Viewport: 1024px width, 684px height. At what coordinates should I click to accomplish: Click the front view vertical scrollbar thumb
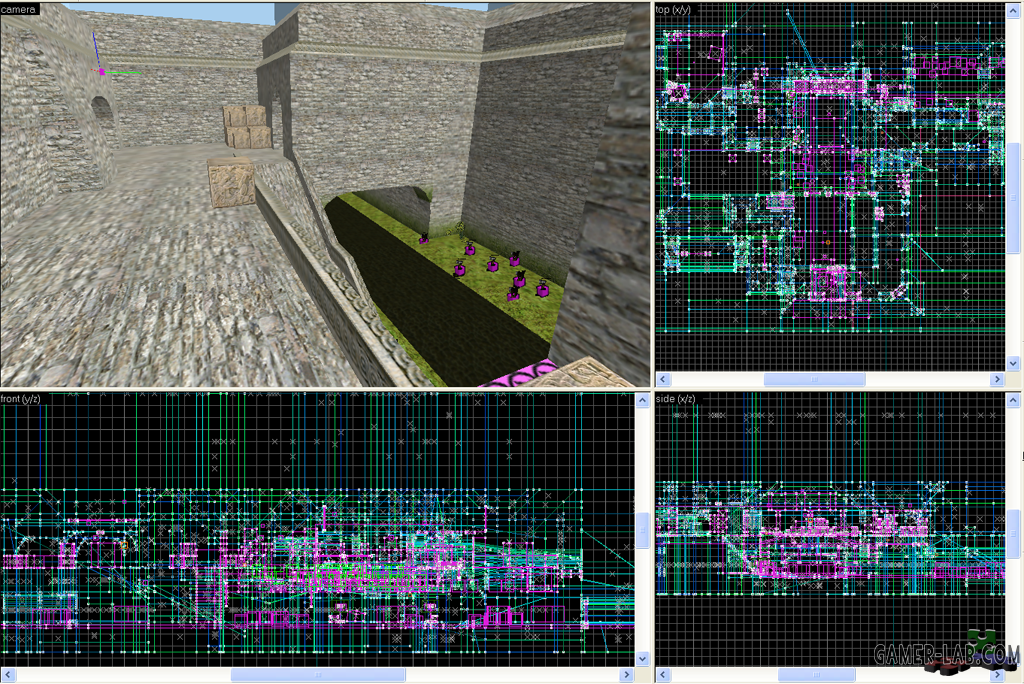pos(643,530)
